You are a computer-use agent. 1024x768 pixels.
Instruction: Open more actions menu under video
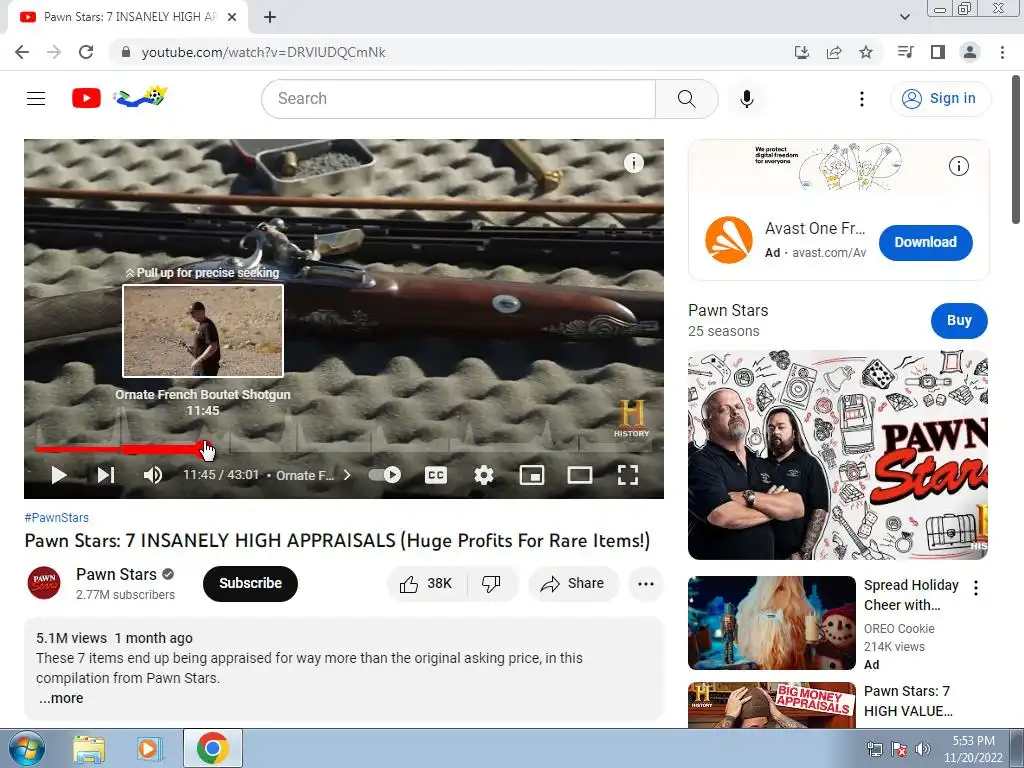[645, 584]
